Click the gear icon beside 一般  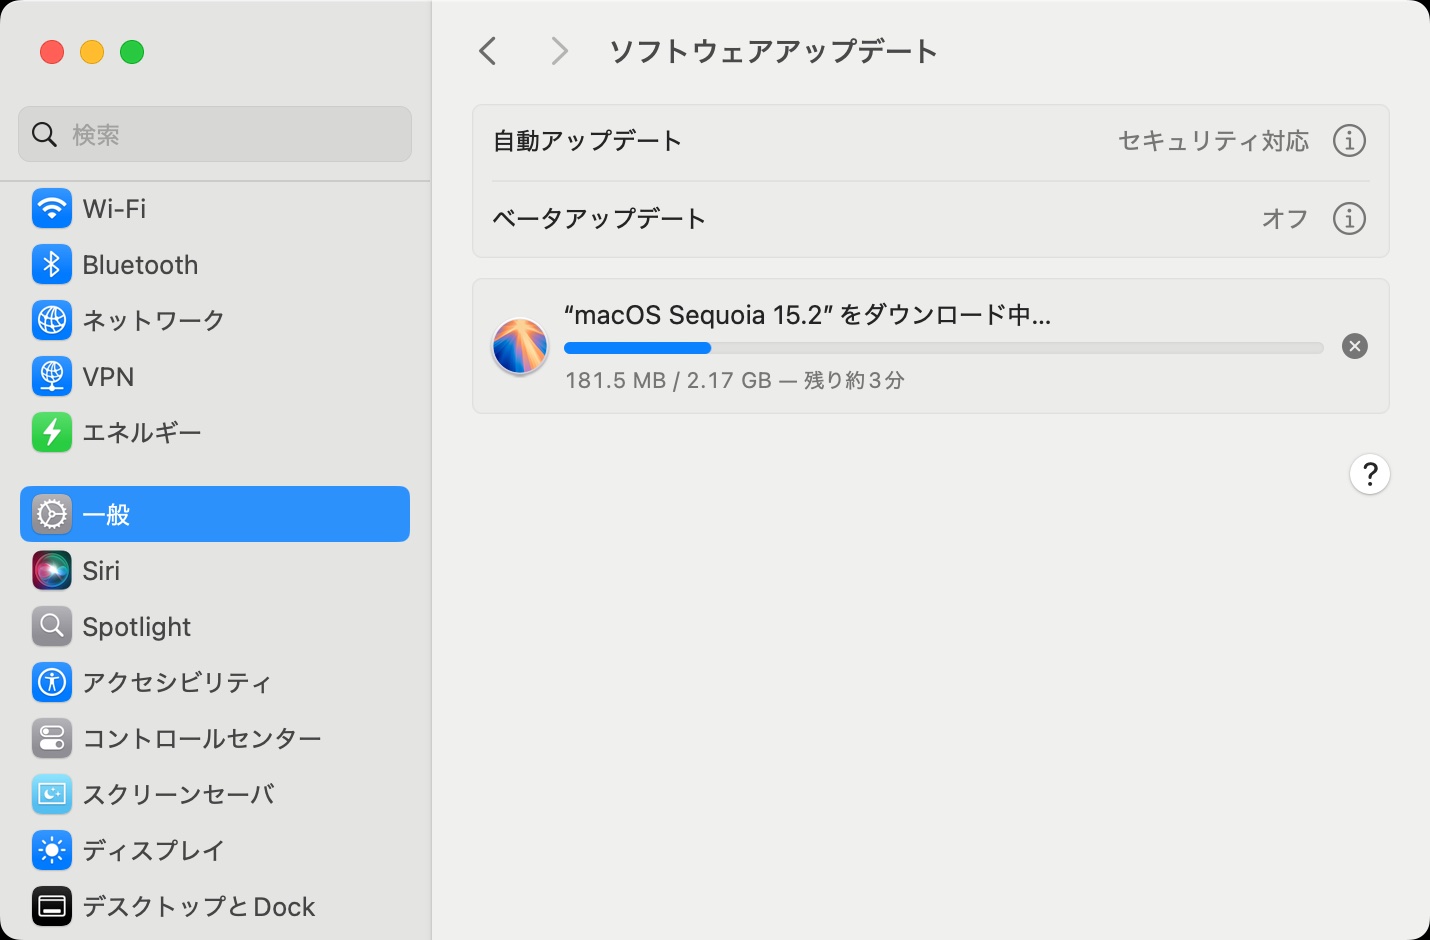[x=51, y=514]
